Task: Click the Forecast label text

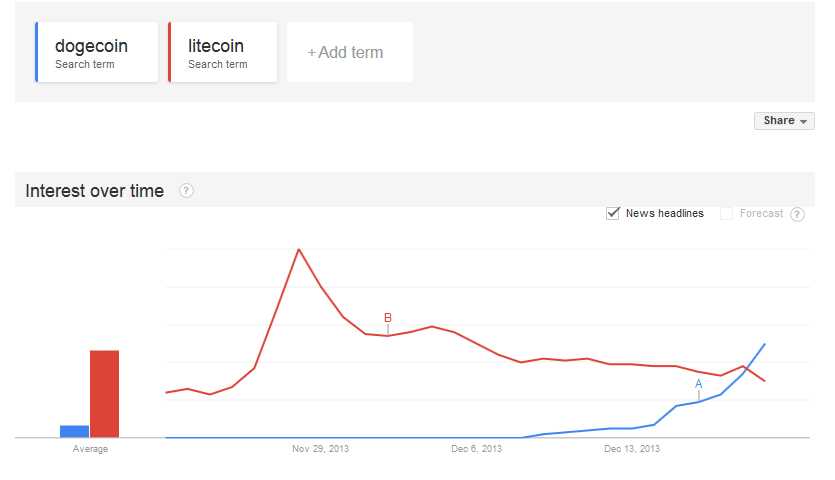Action: (761, 214)
